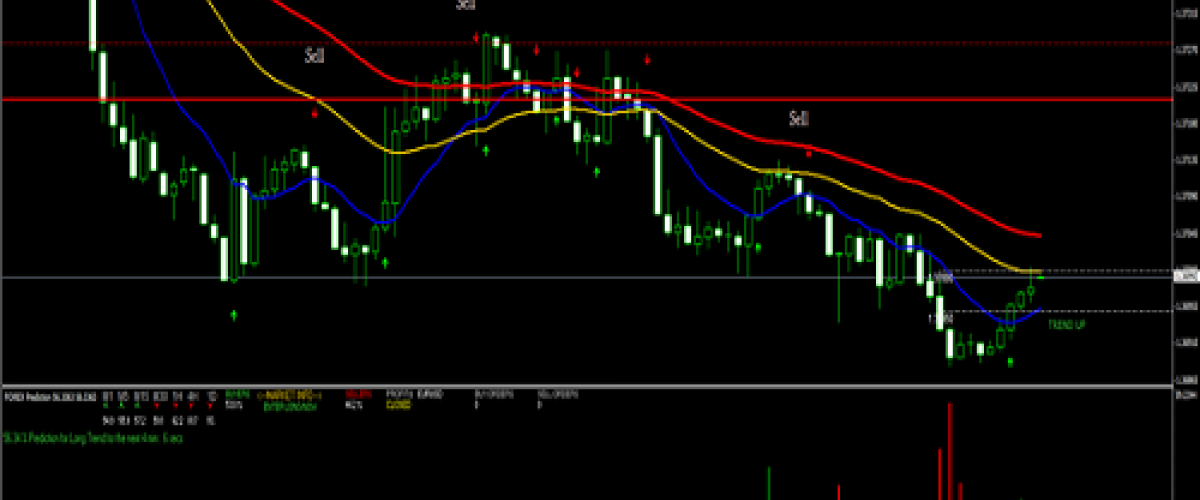The height and width of the screenshot is (500, 1200).
Task: Click the separator bar between chart and indicator
Action: (x=600, y=386)
